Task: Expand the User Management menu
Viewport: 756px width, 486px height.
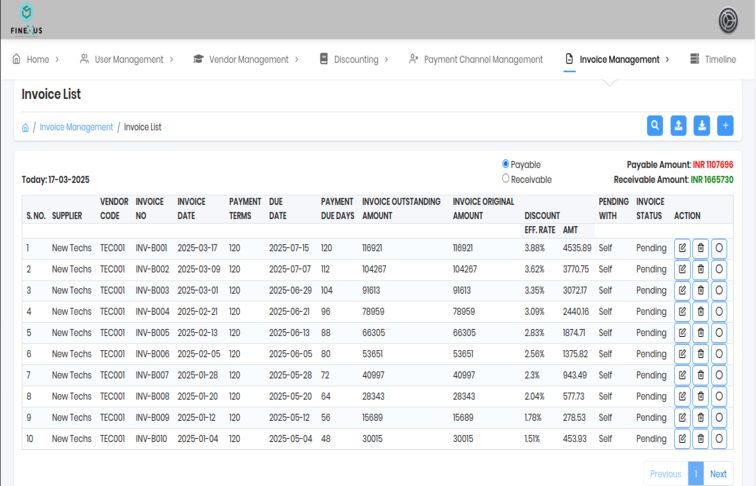Action: pyautogui.click(x=128, y=60)
